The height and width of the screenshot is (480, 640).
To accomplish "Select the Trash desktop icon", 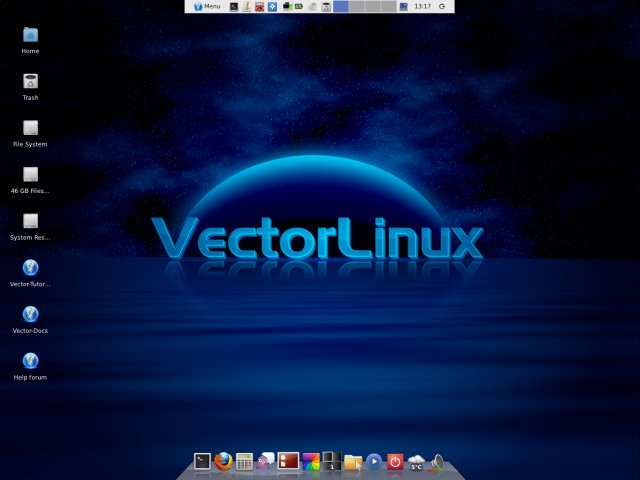I will (30, 87).
